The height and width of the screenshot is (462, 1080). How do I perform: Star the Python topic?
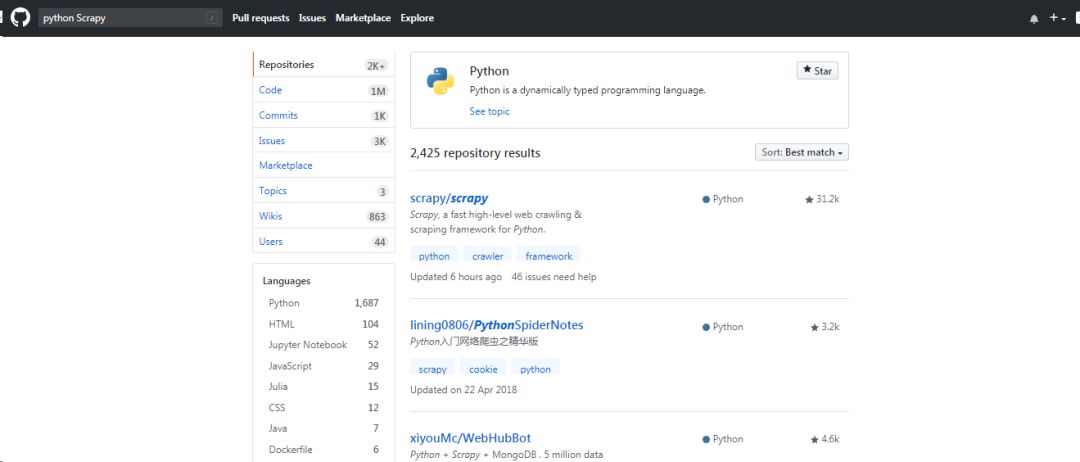(818, 71)
